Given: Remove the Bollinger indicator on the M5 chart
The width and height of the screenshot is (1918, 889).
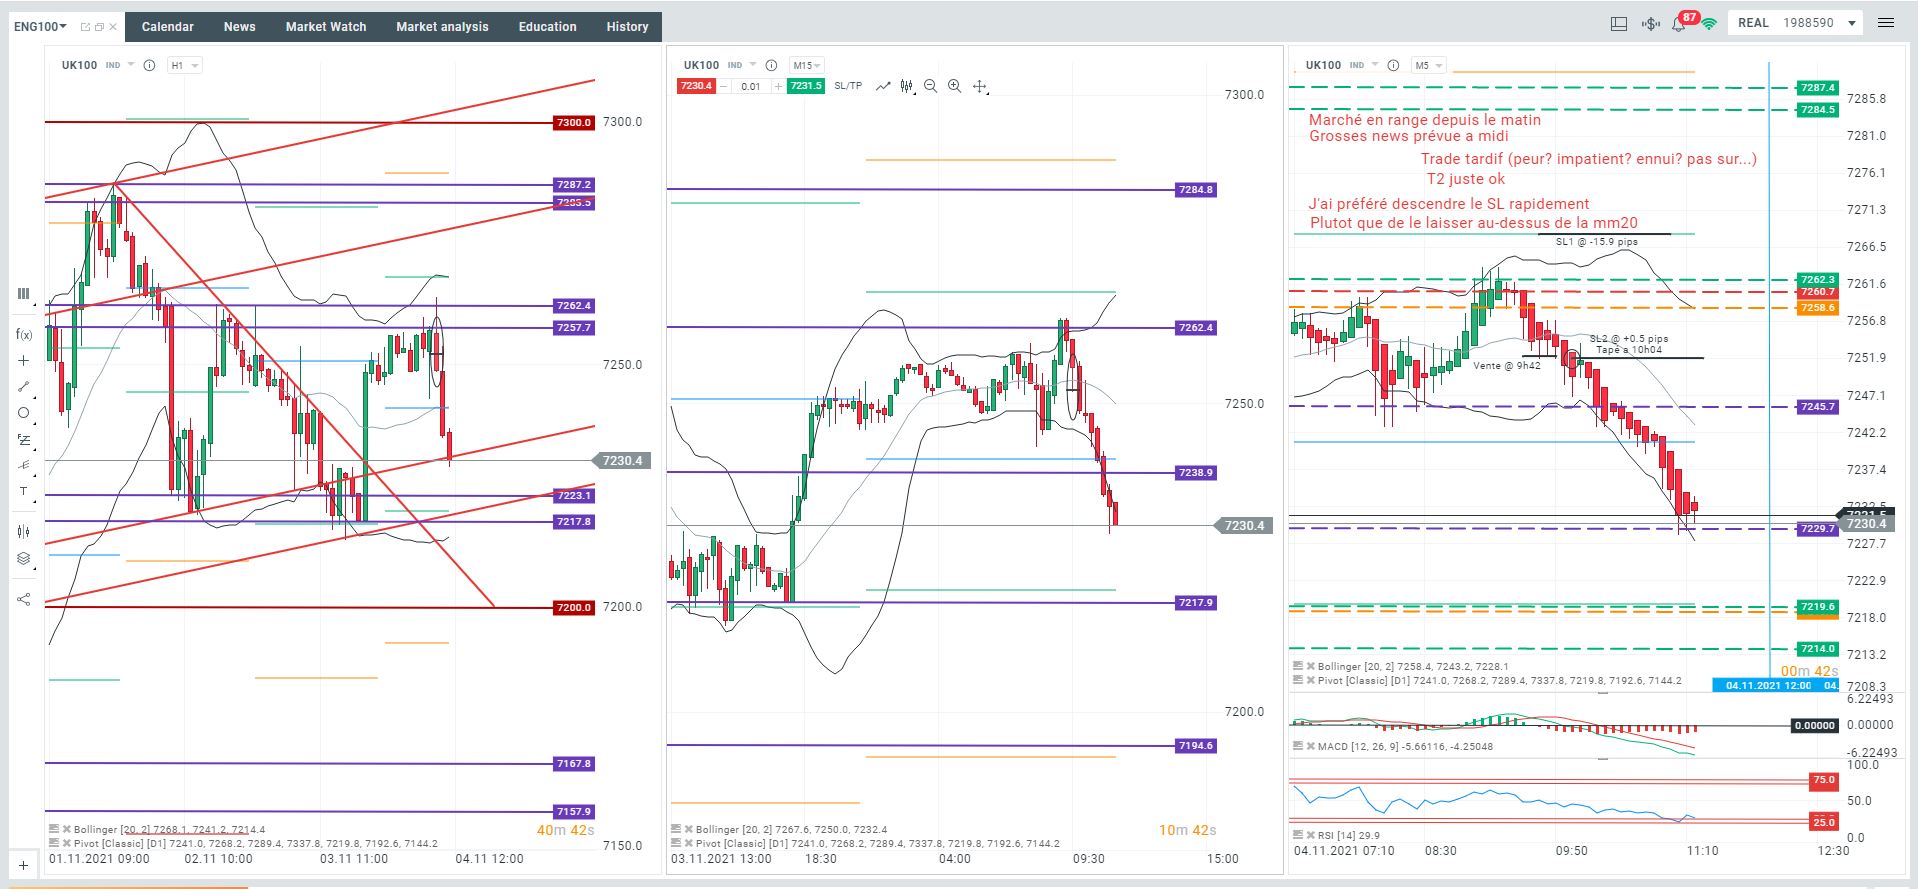Looking at the screenshot, I should pyautogui.click(x=1310, y=666).
